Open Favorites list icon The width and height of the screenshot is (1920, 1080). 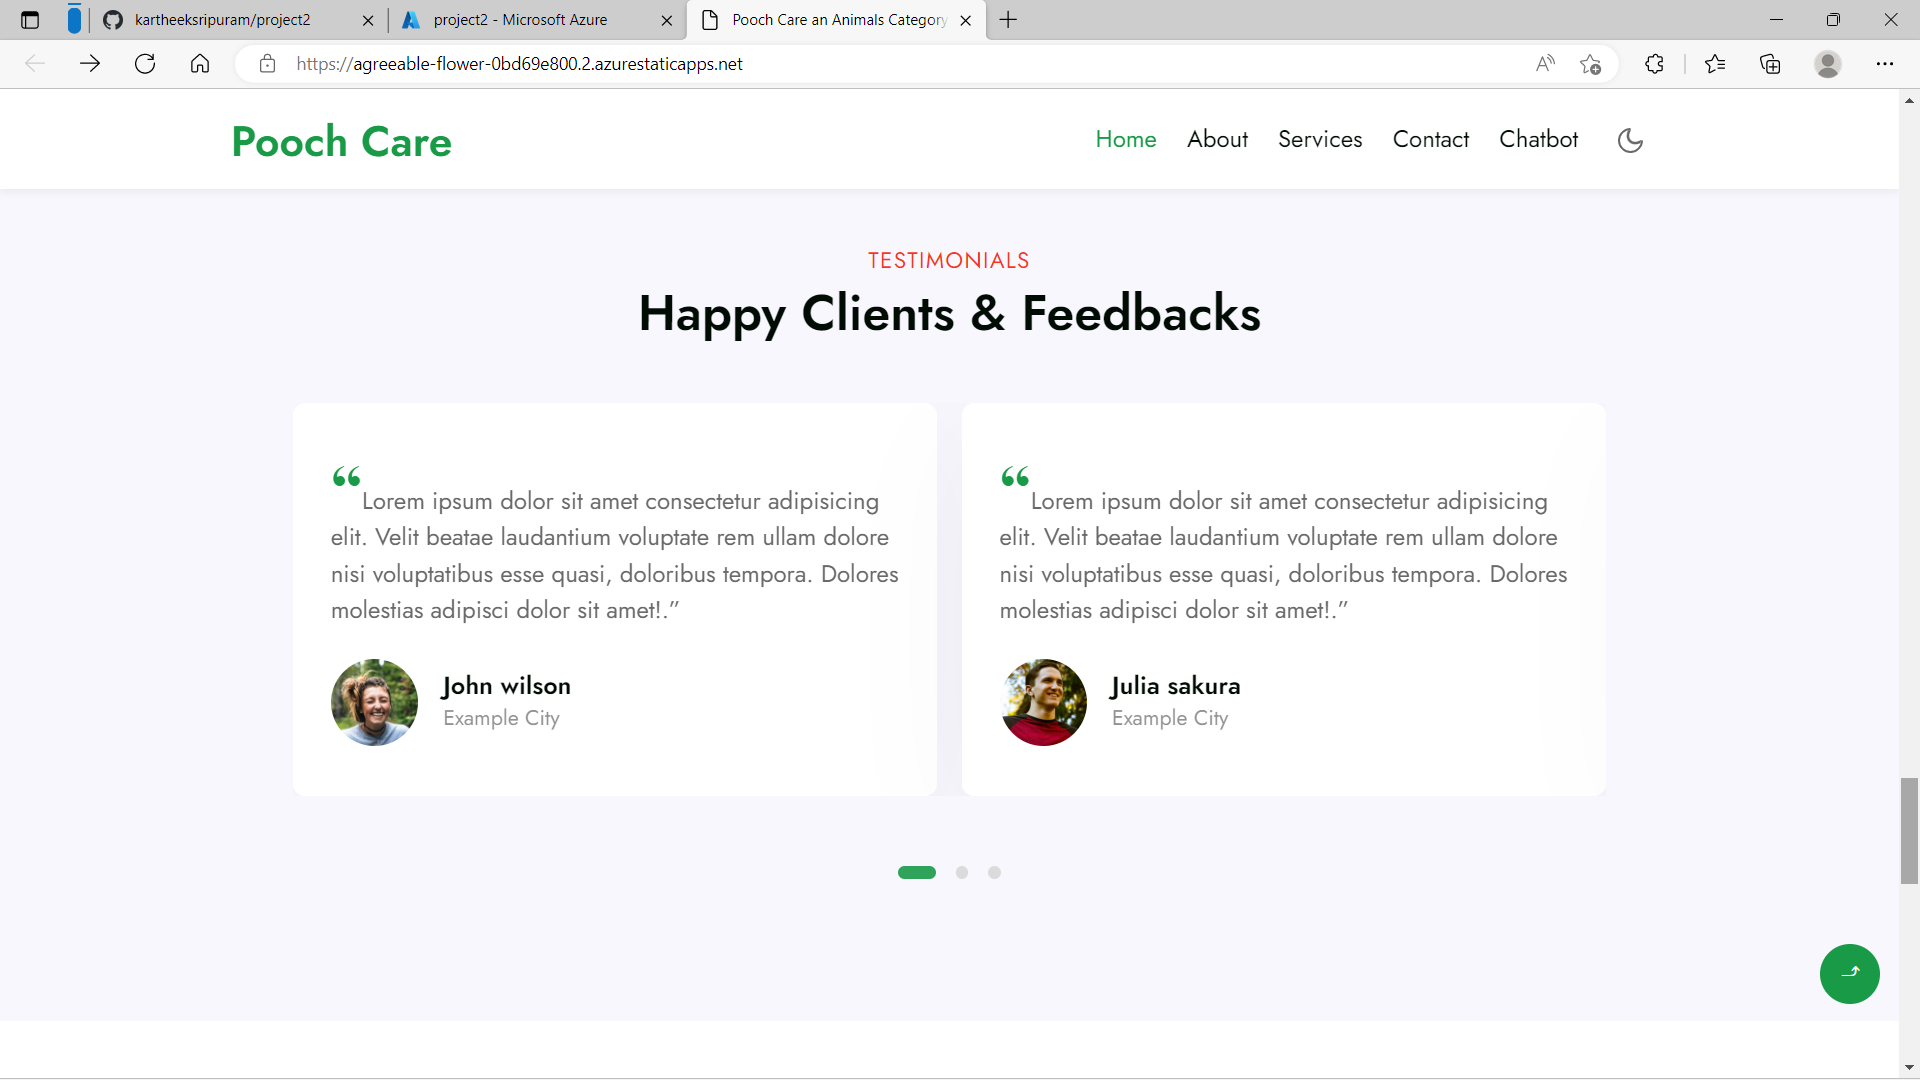(1715, 64)
